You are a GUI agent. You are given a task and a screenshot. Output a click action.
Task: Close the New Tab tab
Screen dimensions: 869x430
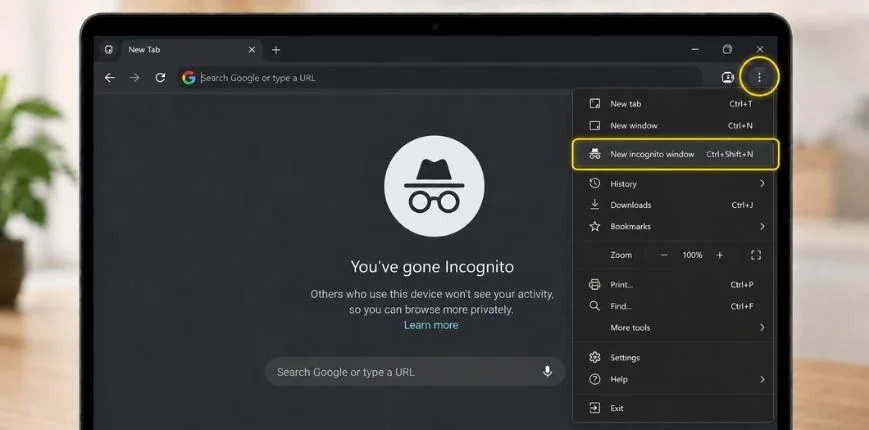coord(252,50)
